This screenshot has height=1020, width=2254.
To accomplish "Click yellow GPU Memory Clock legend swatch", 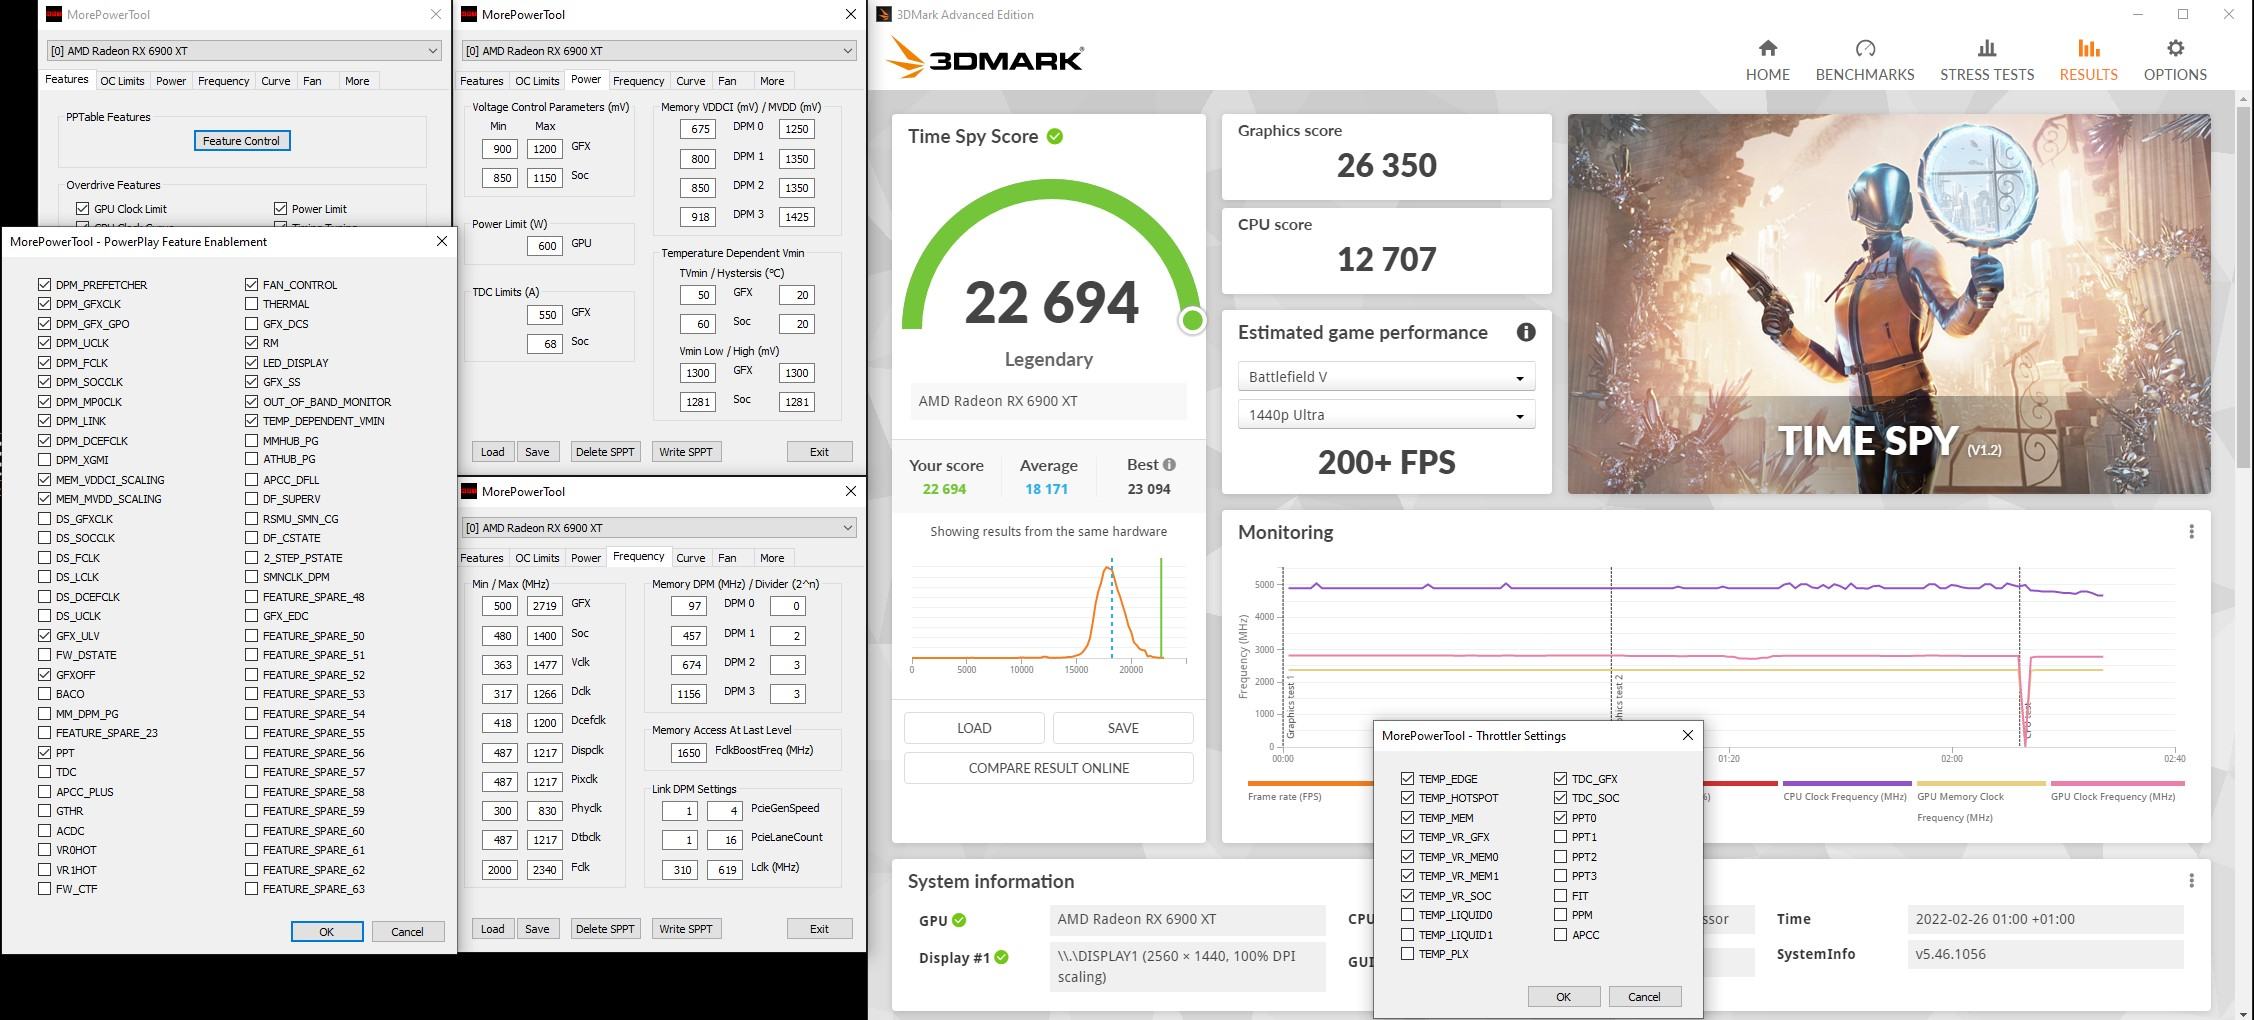I will 1980,784.
